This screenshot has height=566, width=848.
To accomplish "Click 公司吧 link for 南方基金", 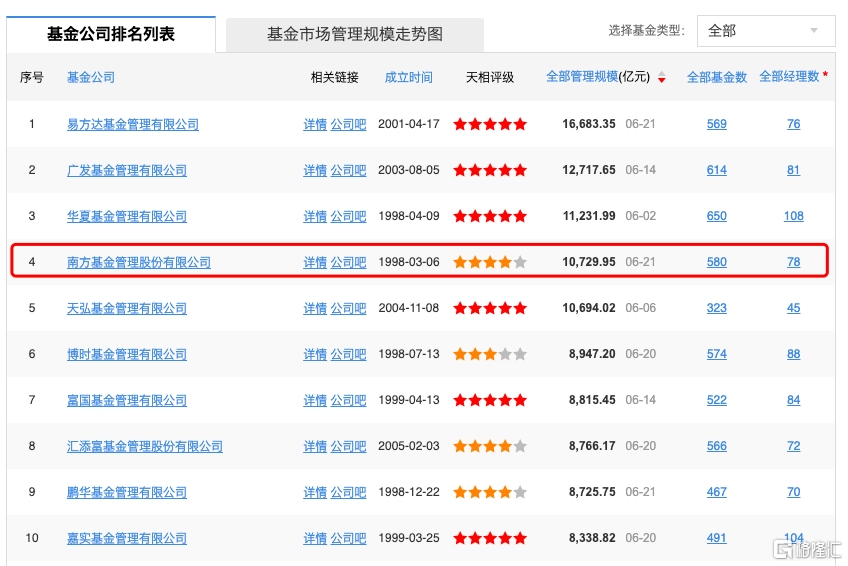I will coord(348,262).
